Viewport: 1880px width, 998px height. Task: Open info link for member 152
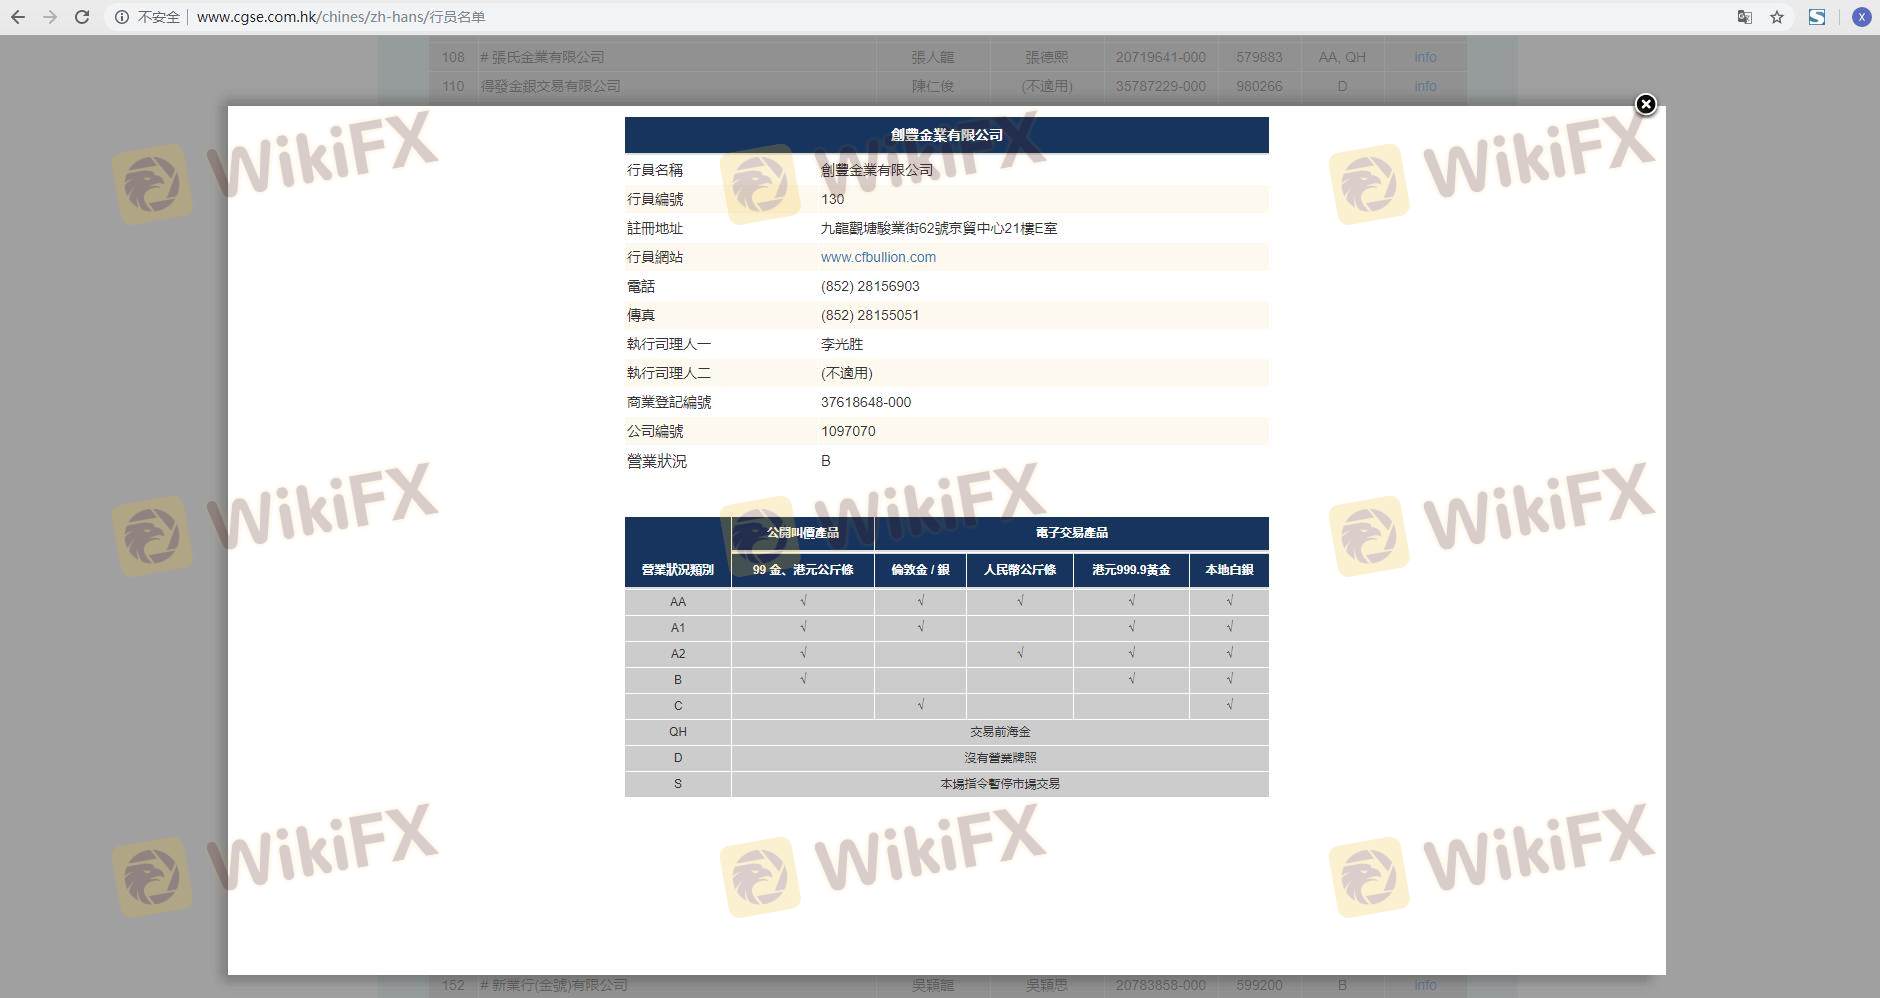[1425, 985]
